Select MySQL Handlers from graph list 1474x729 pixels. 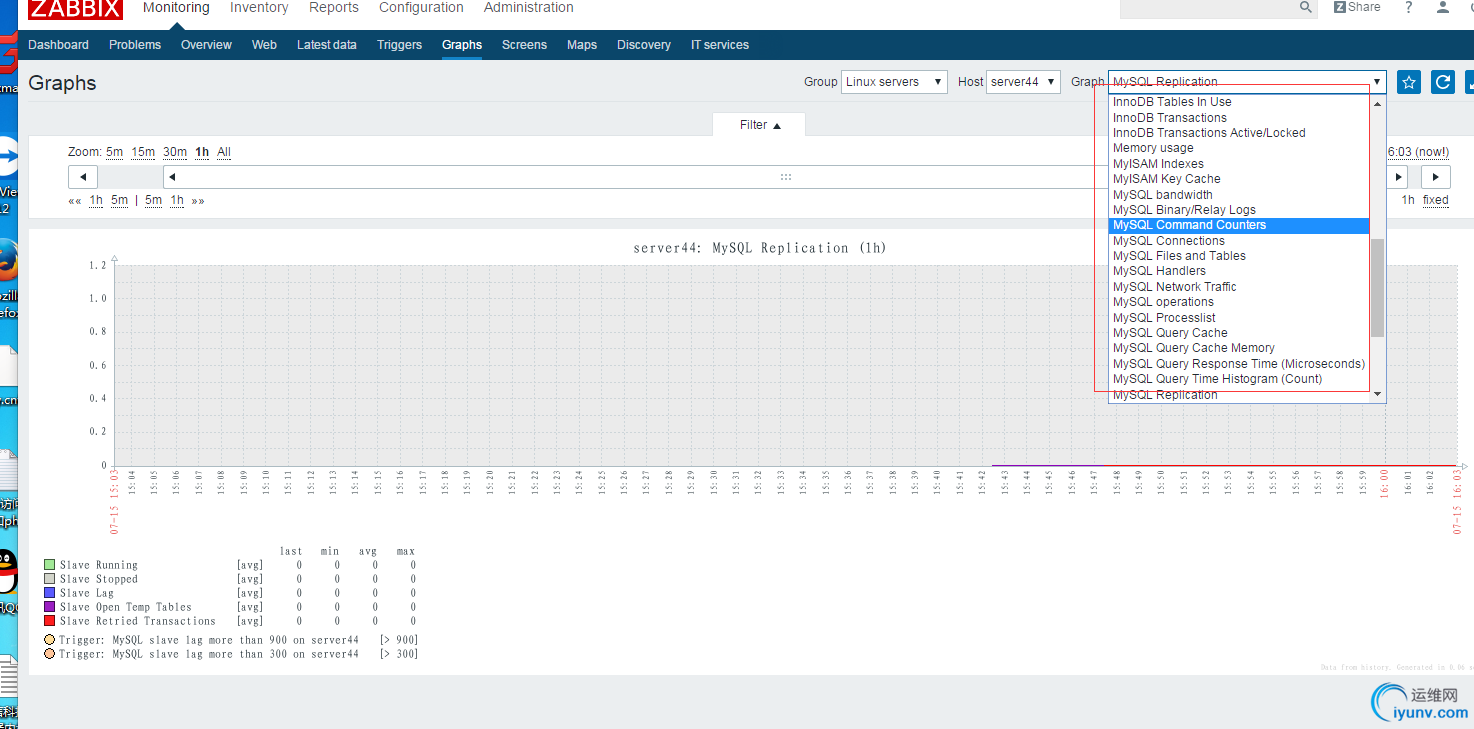point(1239,271)
